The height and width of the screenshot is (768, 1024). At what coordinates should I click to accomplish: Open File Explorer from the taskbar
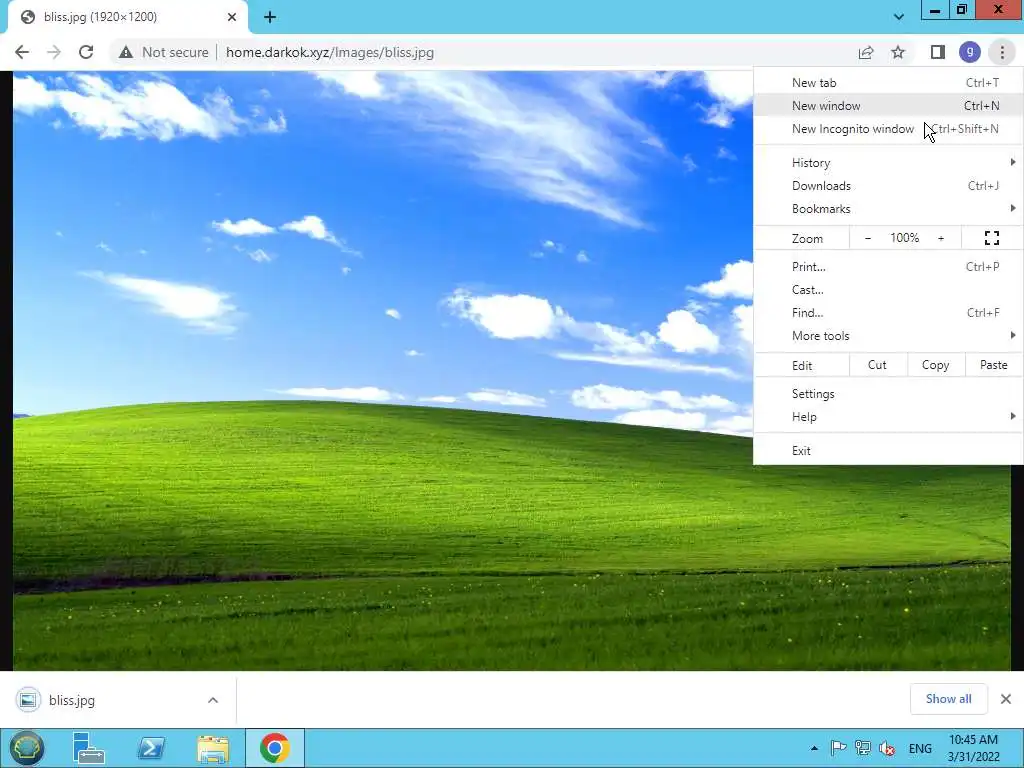(213, 749)
